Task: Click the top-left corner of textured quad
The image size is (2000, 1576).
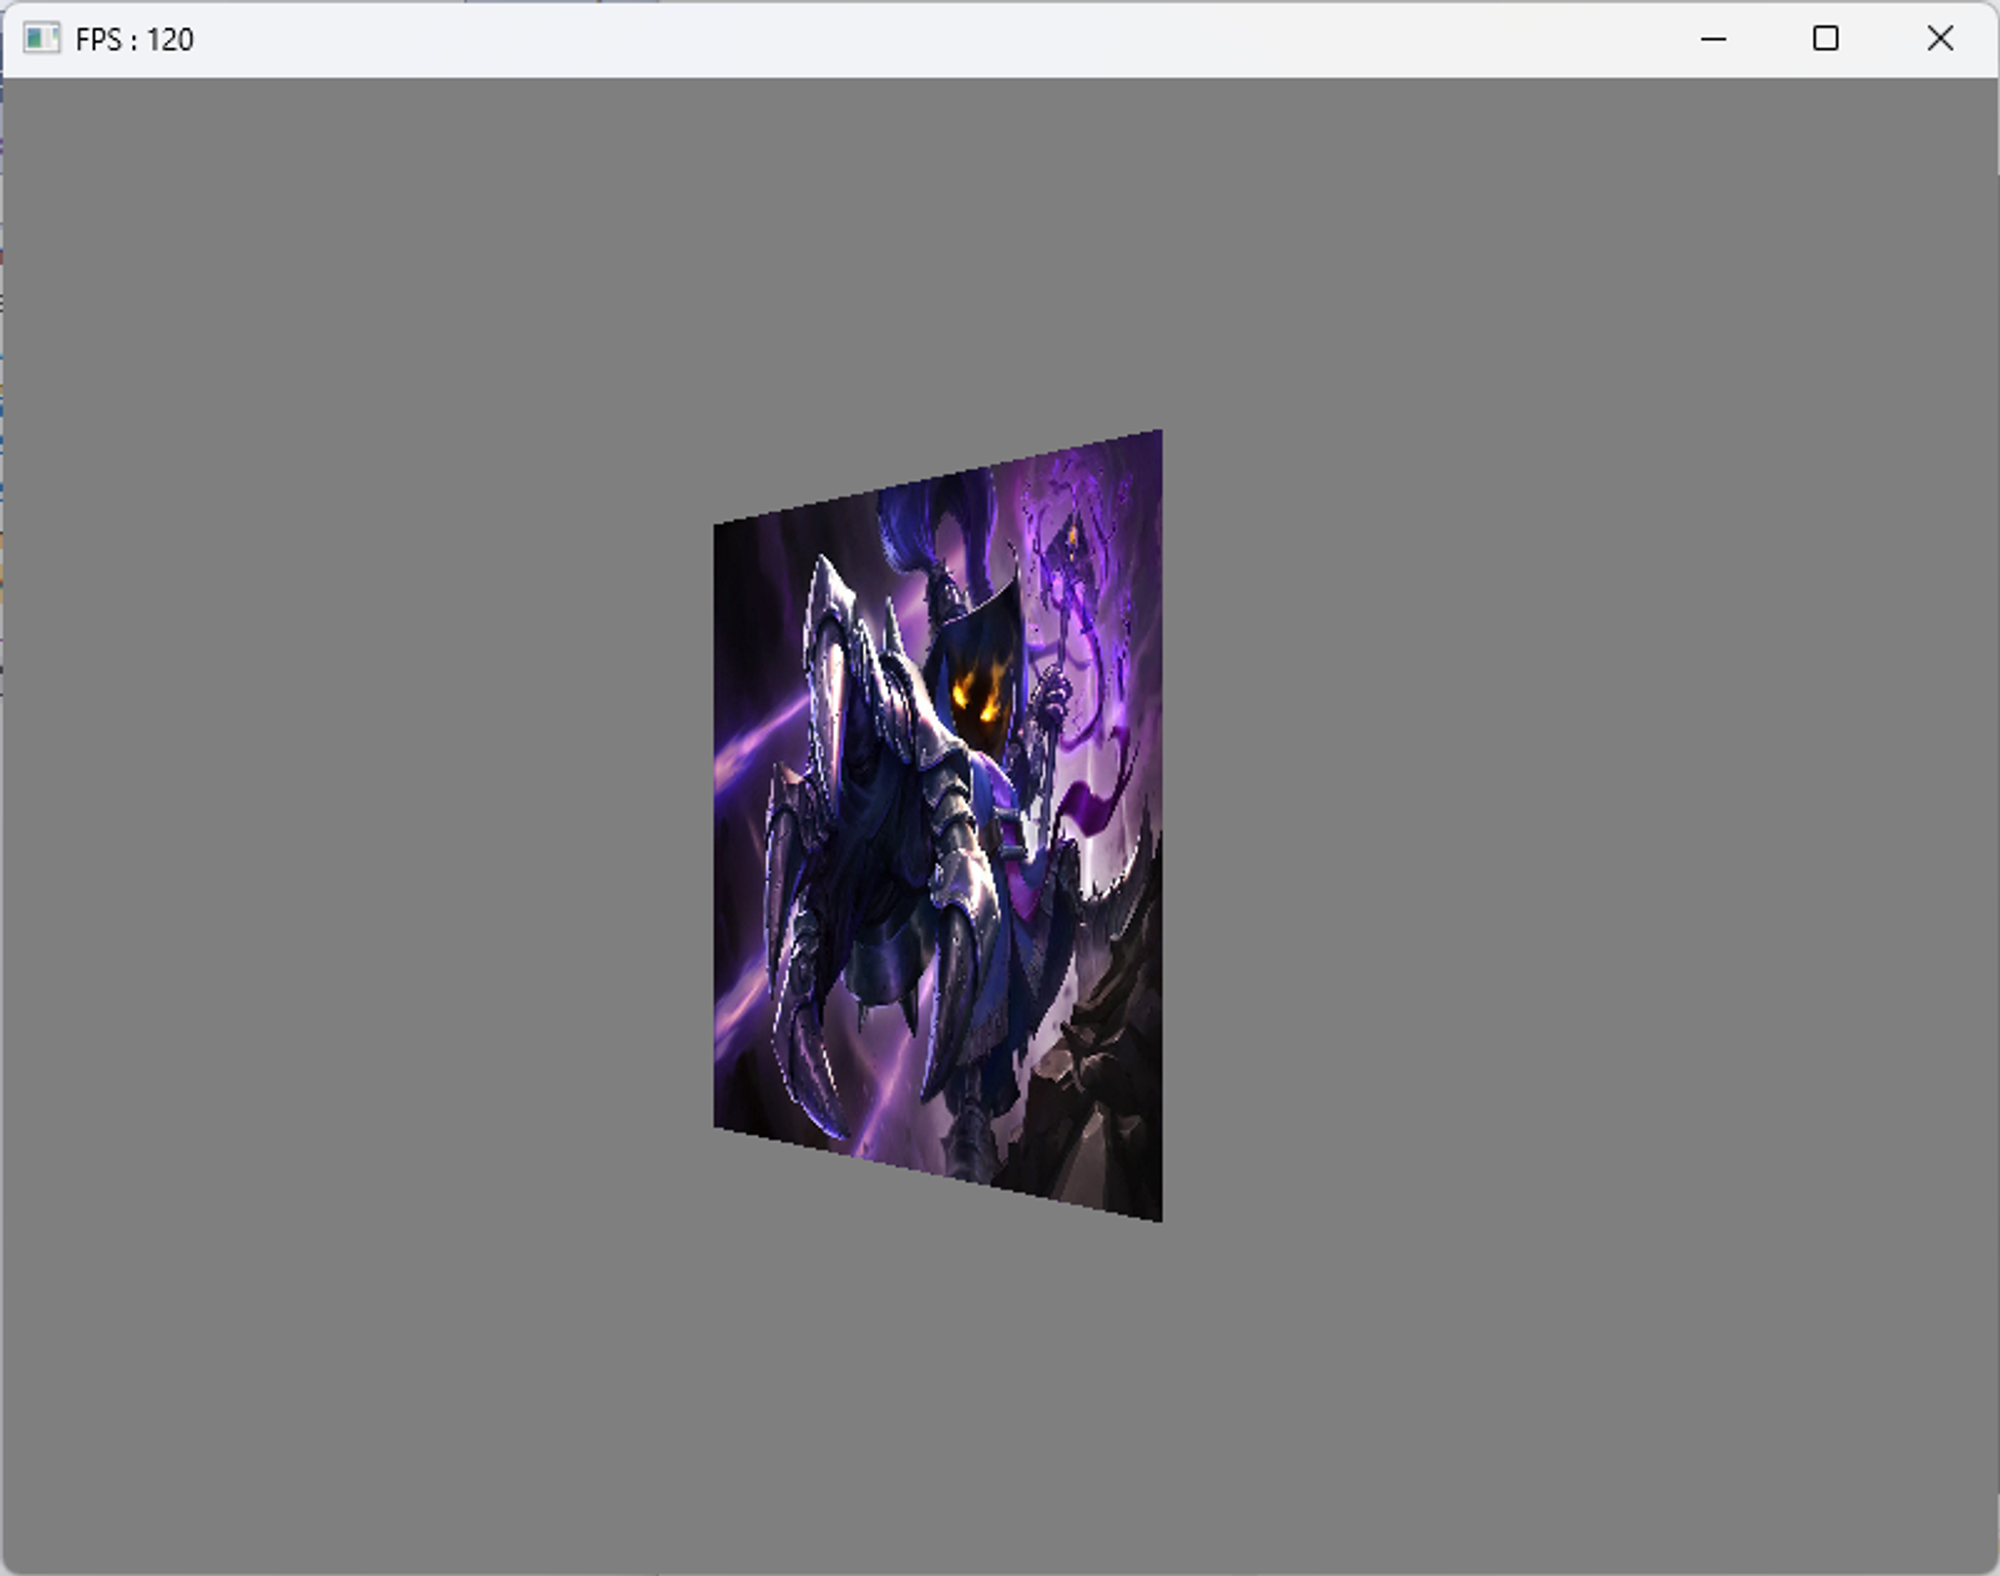Action: tap(718, 528)
